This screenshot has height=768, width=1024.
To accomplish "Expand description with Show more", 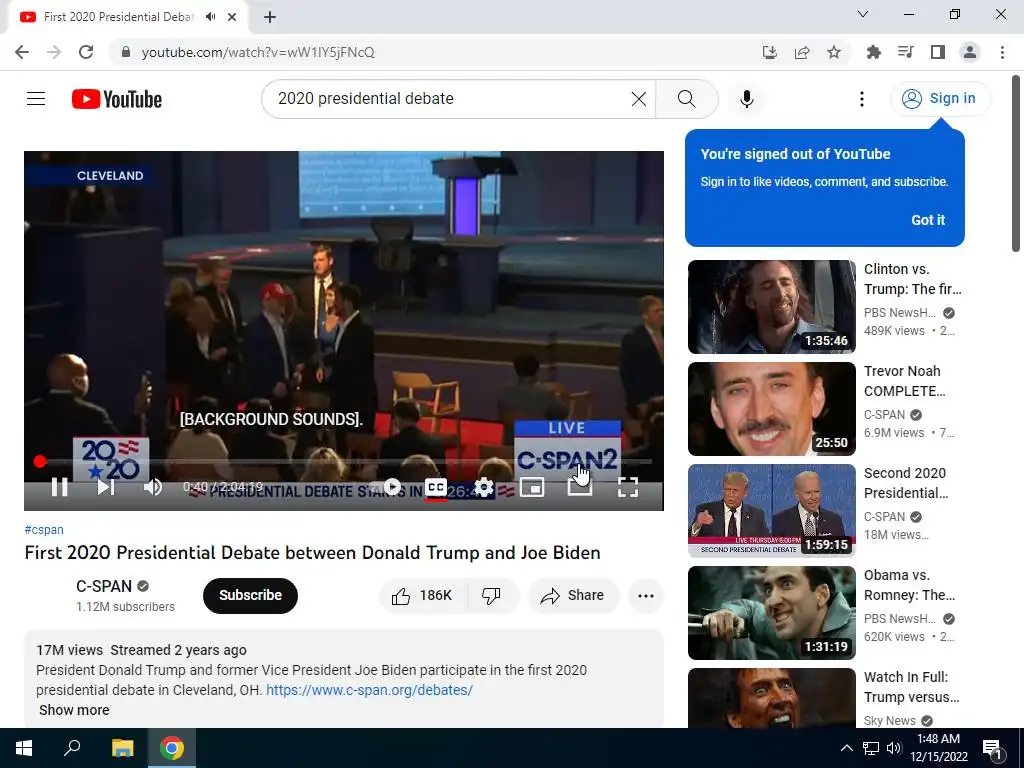I will 74,710.
